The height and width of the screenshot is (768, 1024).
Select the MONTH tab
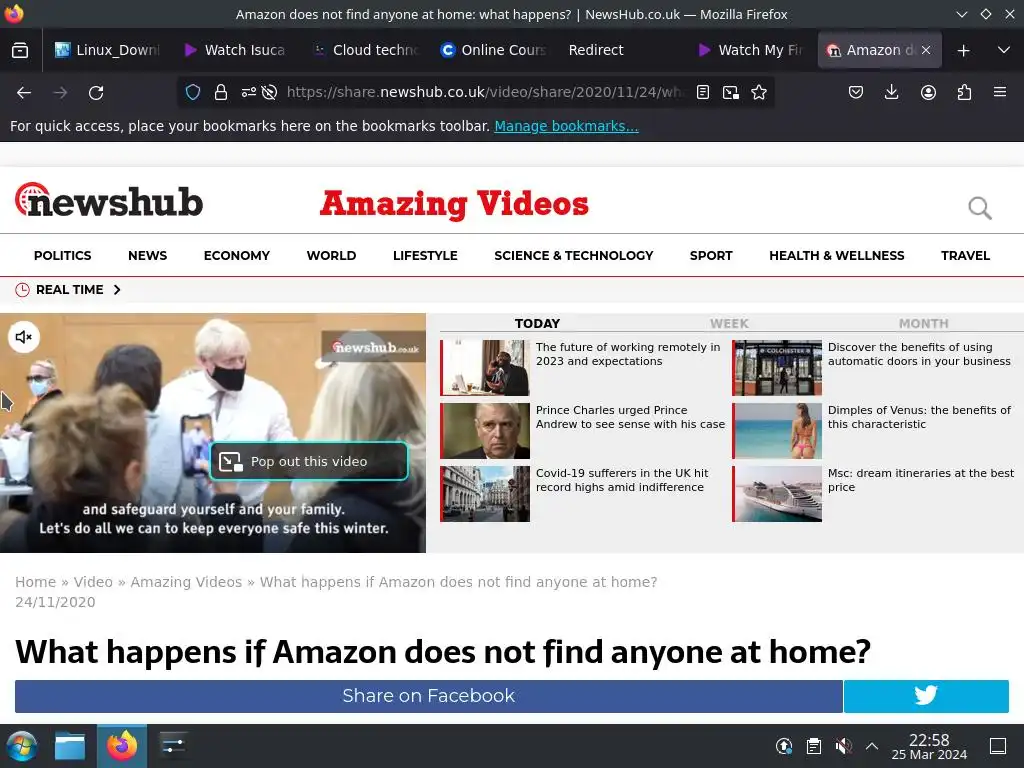pos(923,323)
